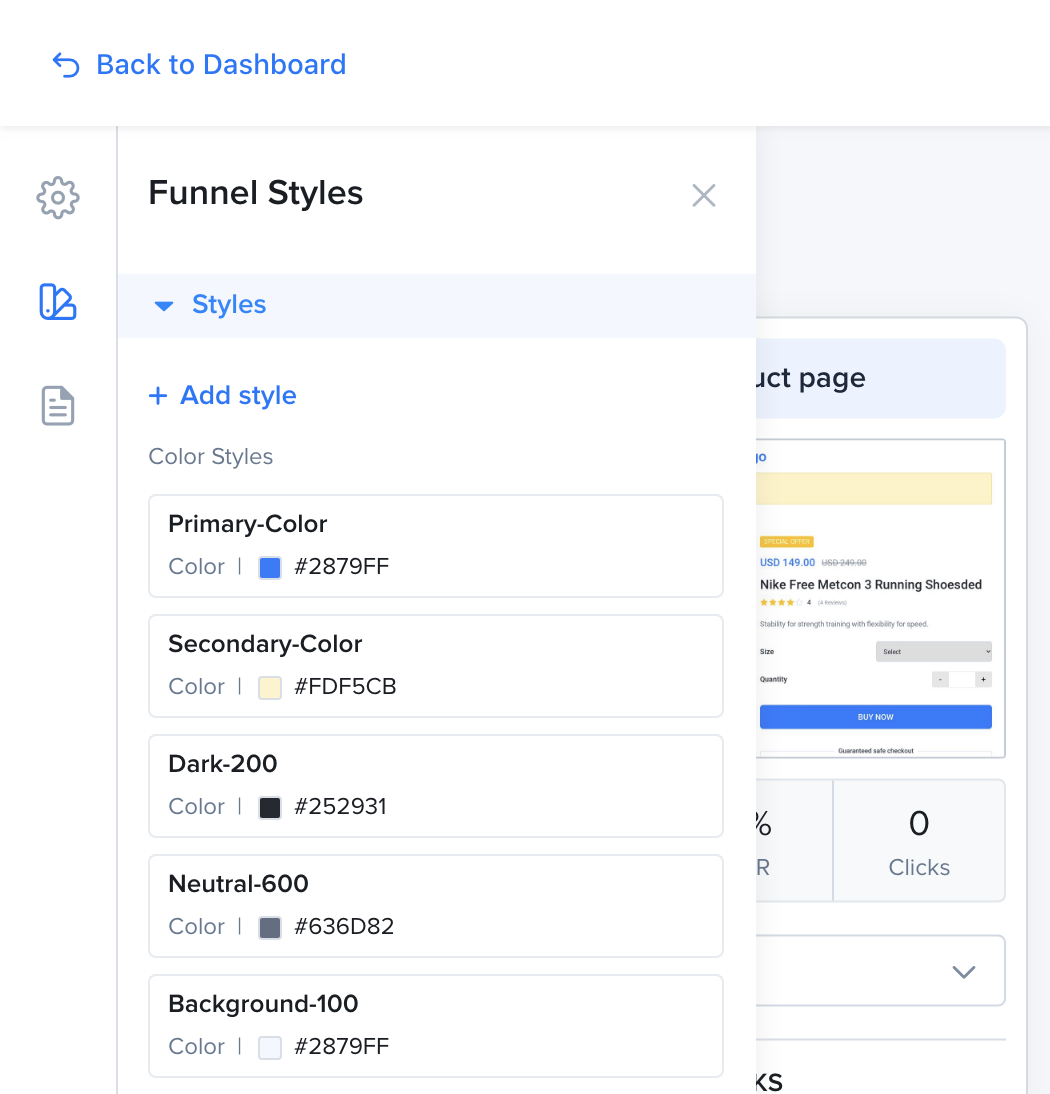
Task: Click the #FDF5CB hex value
Action: [x=345, y=687]
